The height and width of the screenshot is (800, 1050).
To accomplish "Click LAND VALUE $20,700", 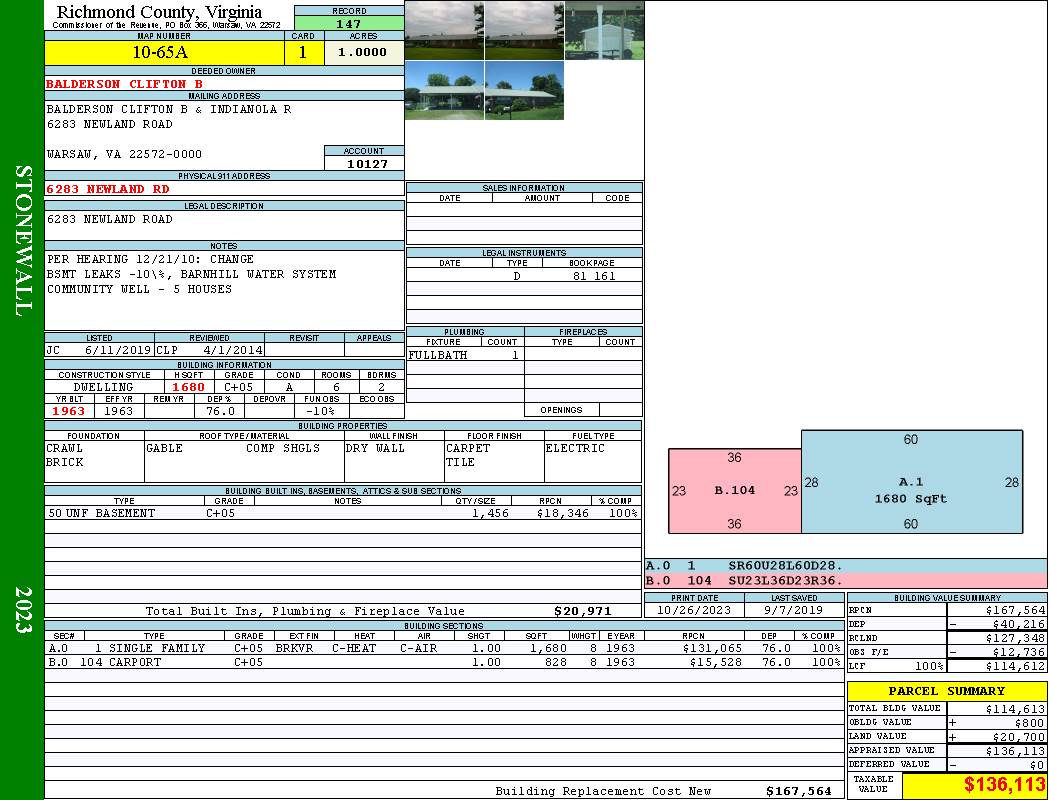I will click(x=1019, y=737).
